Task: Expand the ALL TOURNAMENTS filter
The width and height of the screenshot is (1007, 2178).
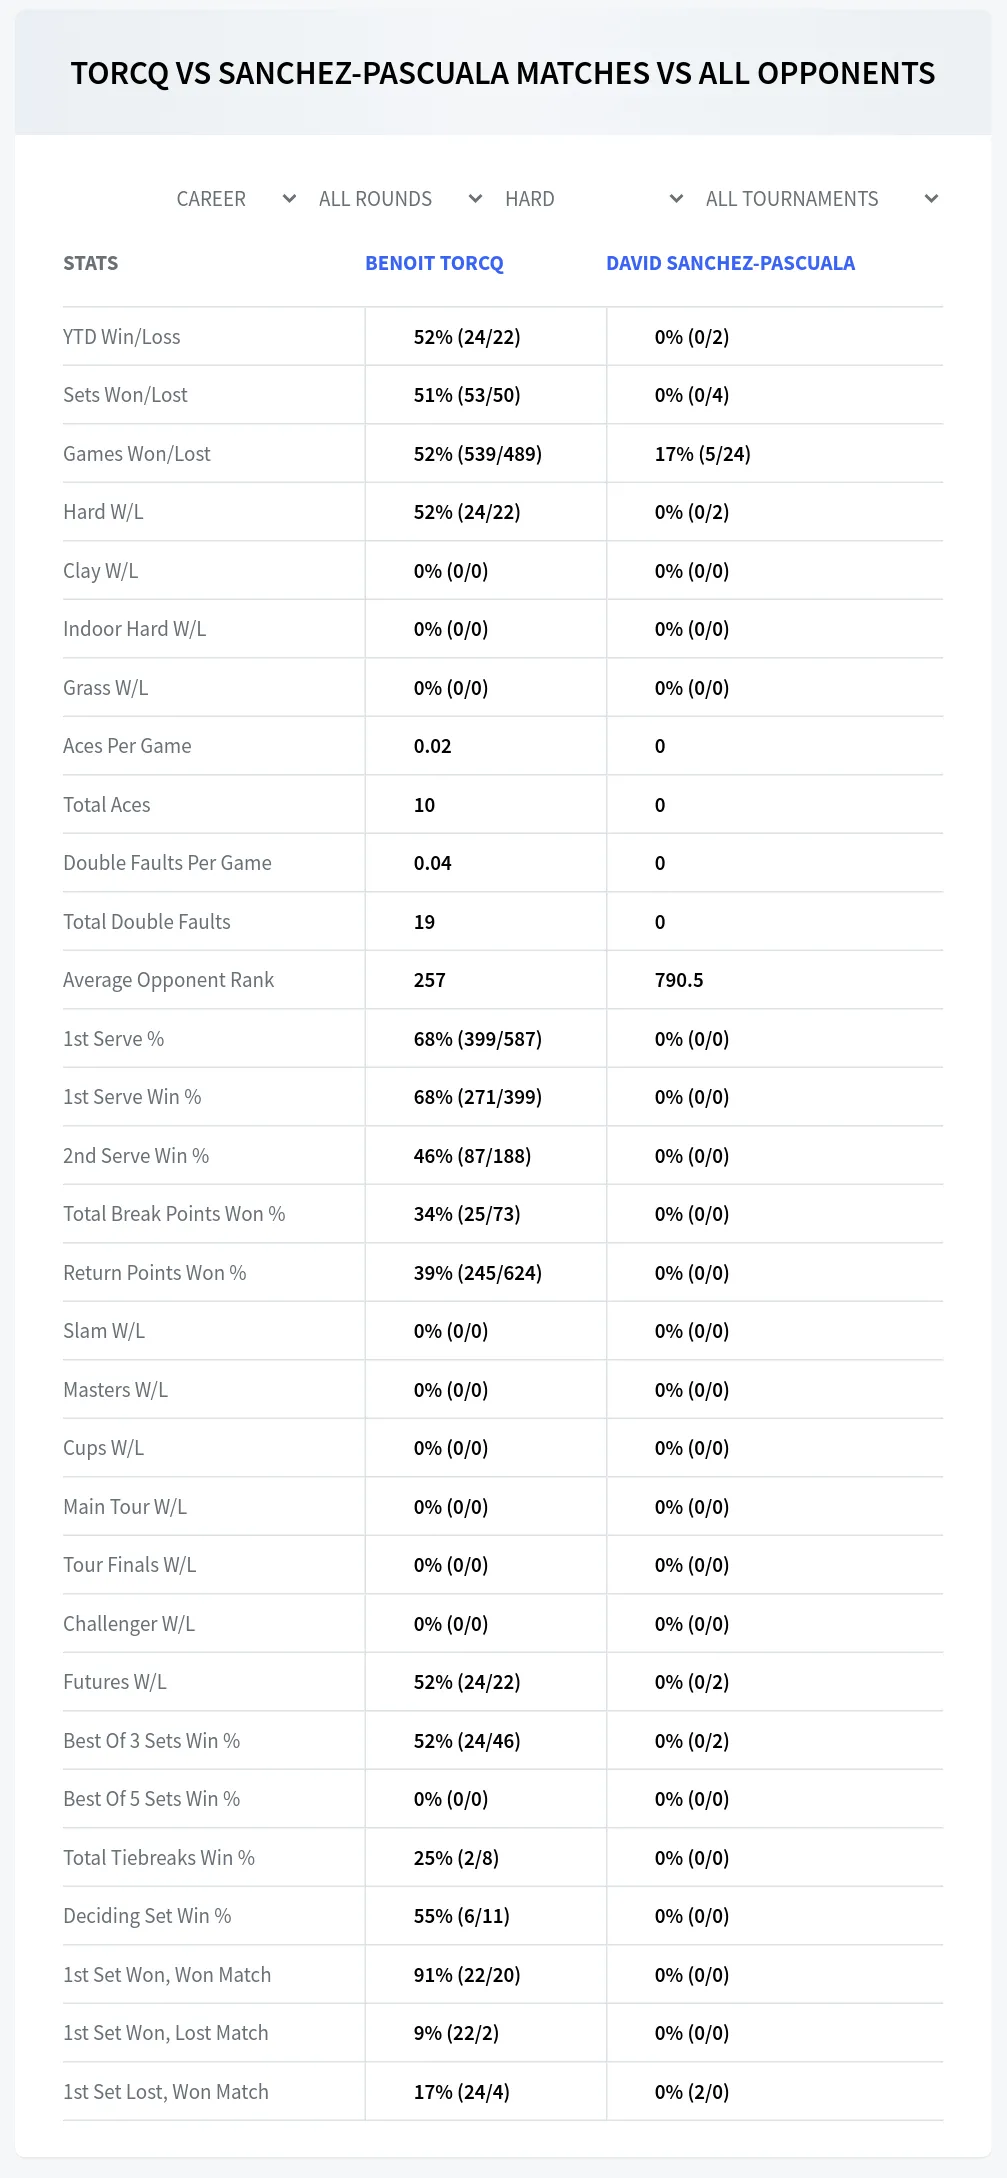Action: coord(821,199)
